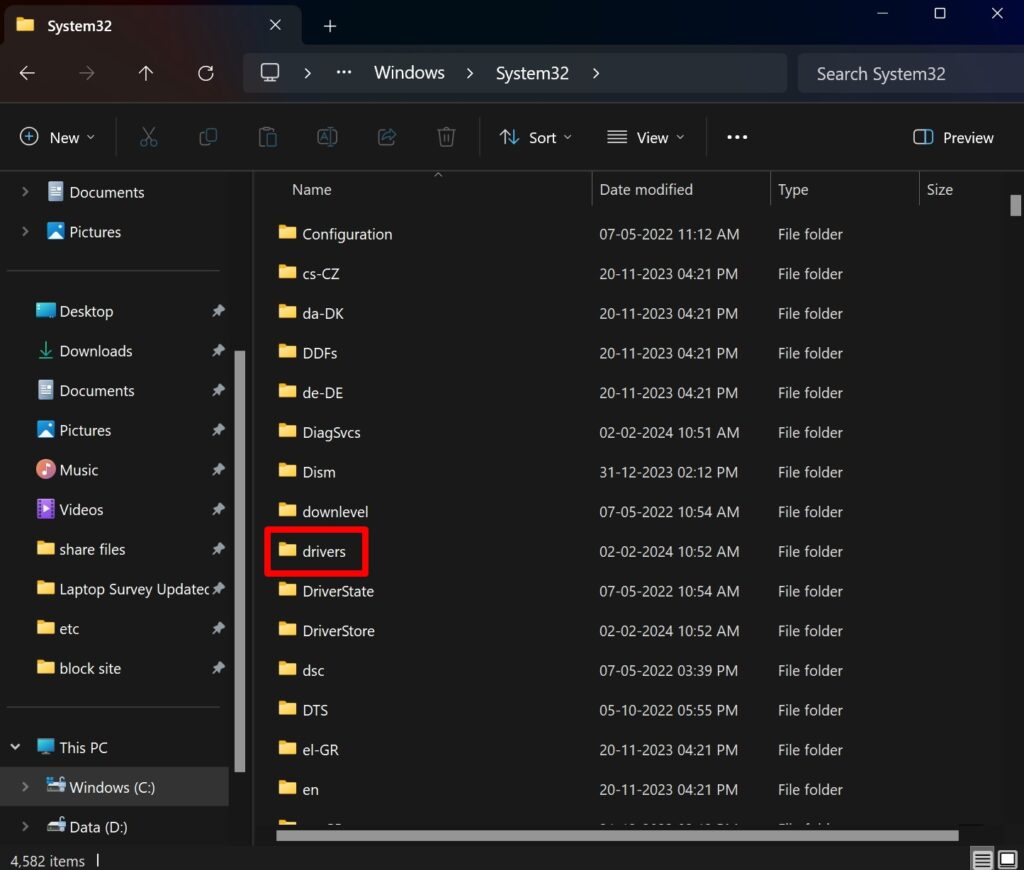The width and height of the screenshot is (1024, 870).
Task: Expand the New menu
Action: pyautogui.click(x=57, y=137)
